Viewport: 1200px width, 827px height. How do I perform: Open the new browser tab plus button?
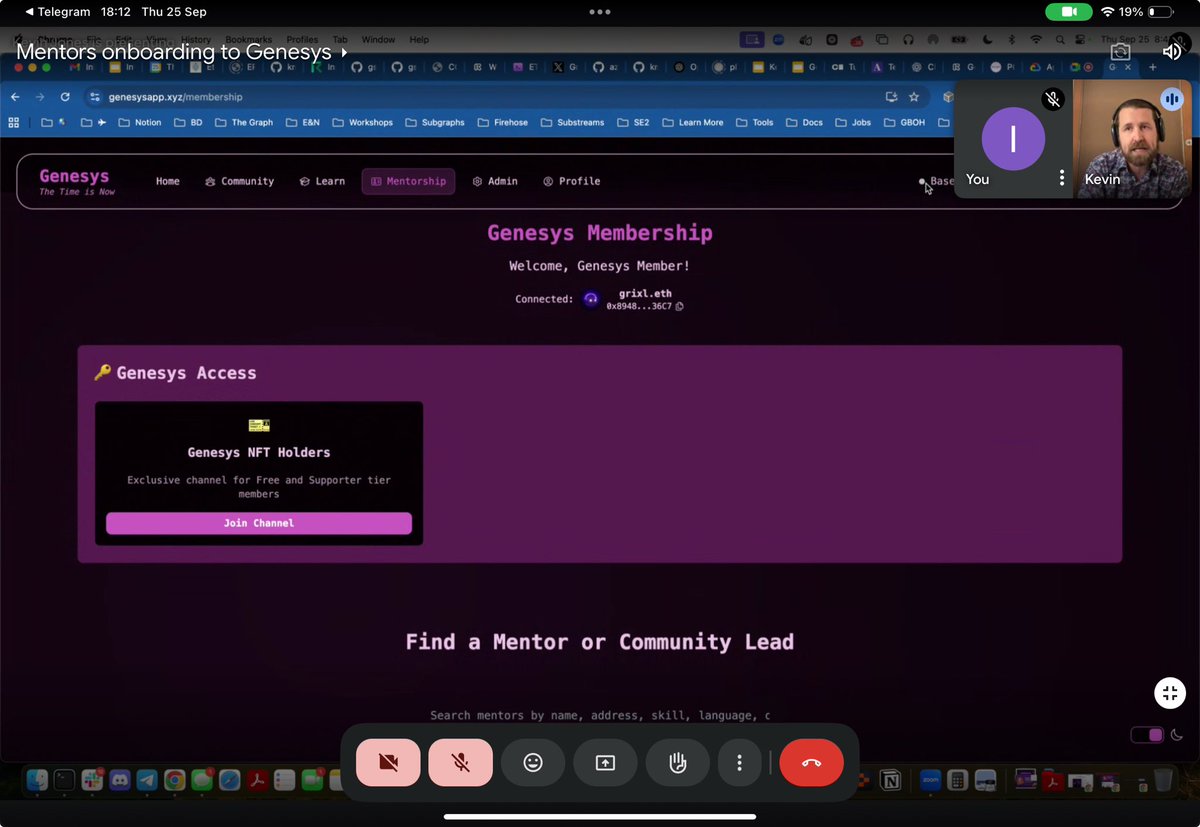click(x=1153, y=67)
